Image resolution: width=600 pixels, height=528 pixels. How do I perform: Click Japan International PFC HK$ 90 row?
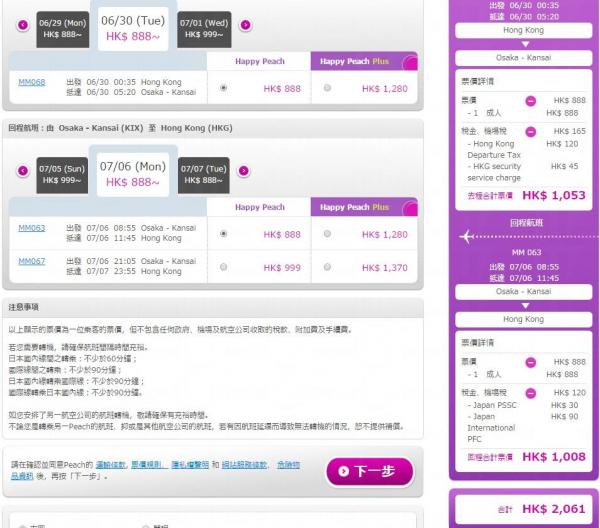[x=523, y=428]
